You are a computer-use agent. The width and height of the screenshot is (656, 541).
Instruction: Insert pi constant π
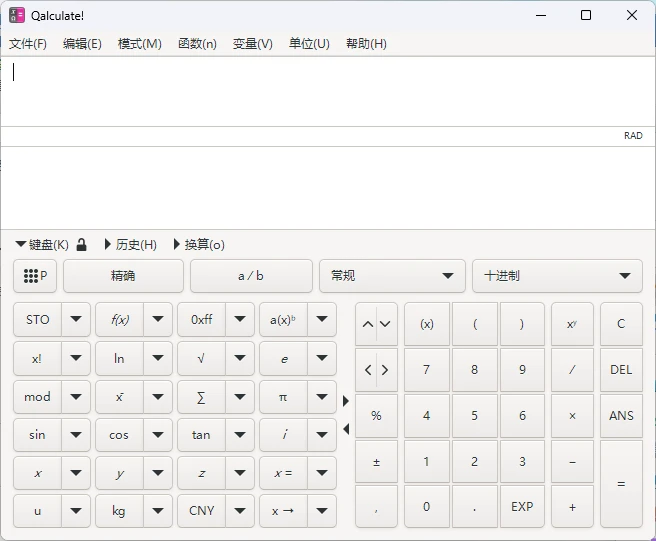click(x=284, y=397)
